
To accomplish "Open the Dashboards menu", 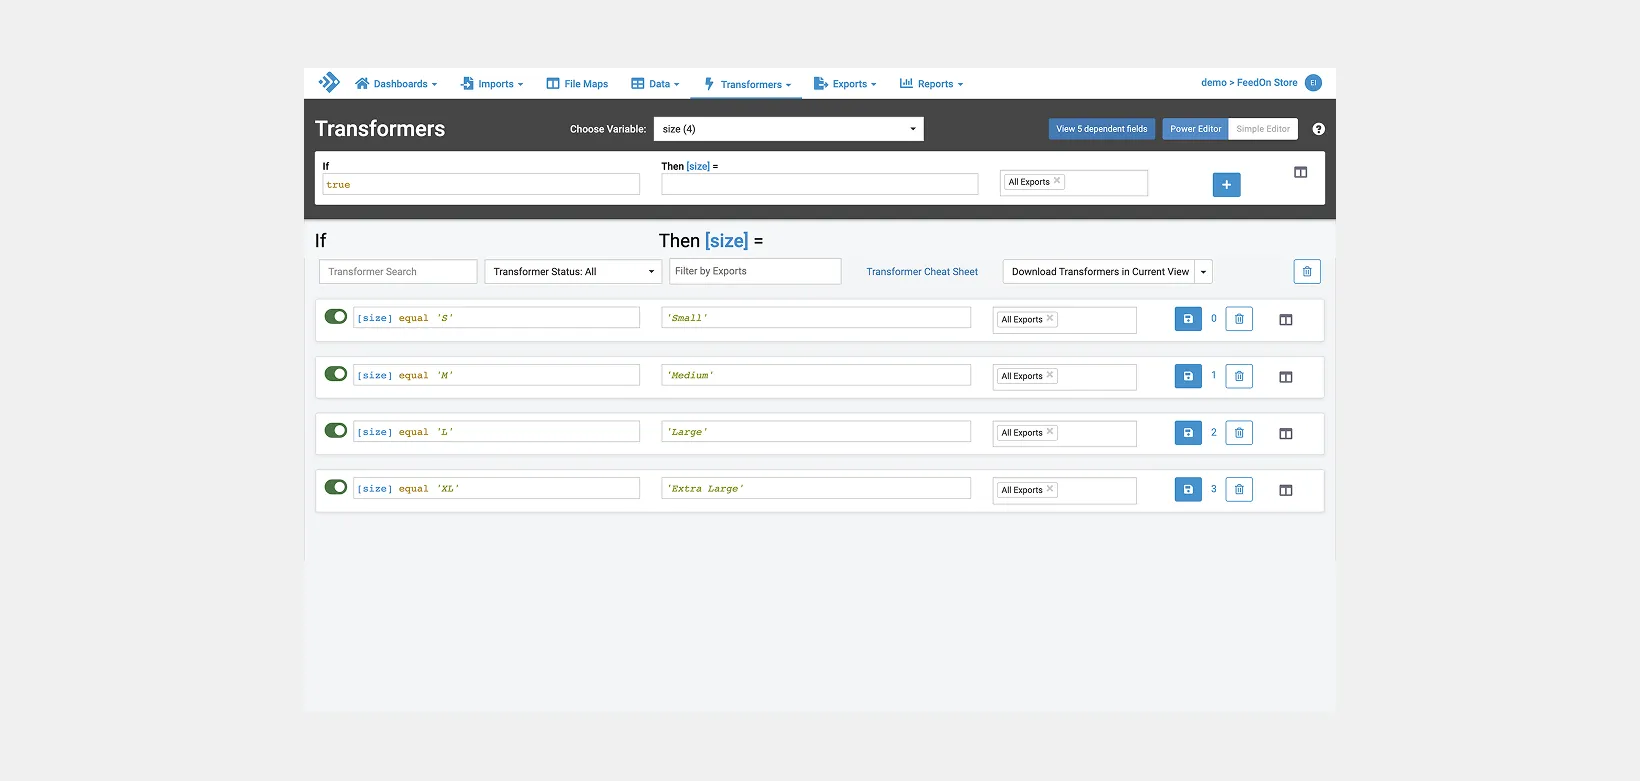I will tap(396, 84).
